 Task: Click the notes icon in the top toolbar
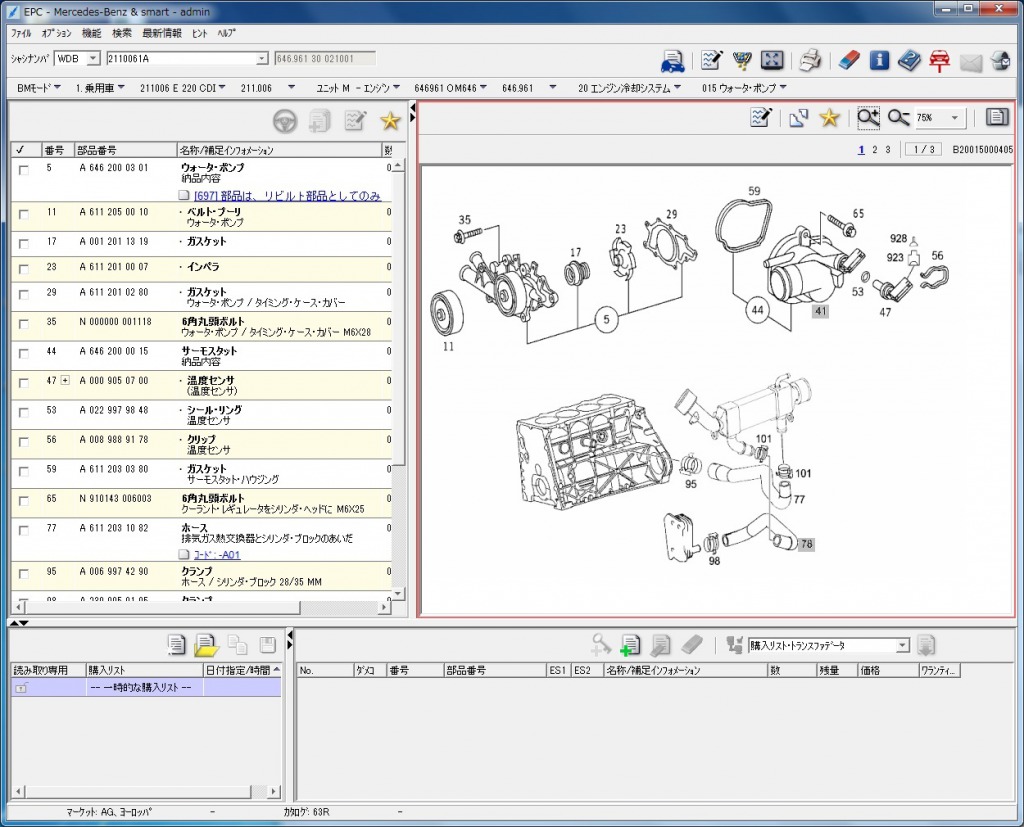tap(711, 61)
